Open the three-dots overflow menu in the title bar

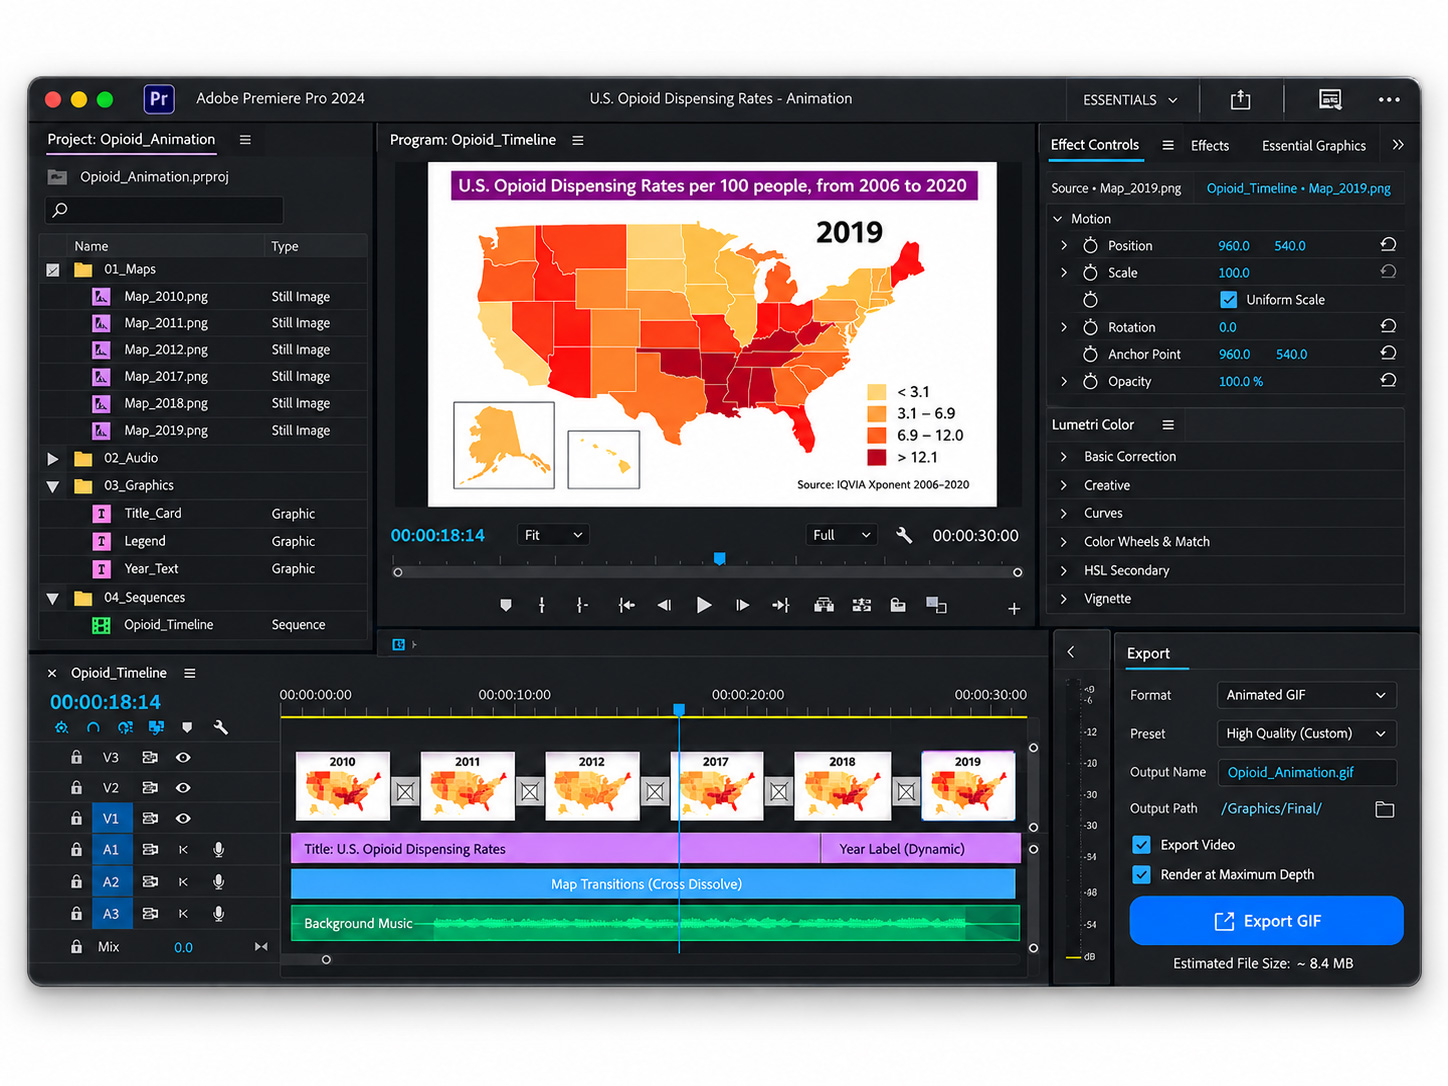[1389, 99]
